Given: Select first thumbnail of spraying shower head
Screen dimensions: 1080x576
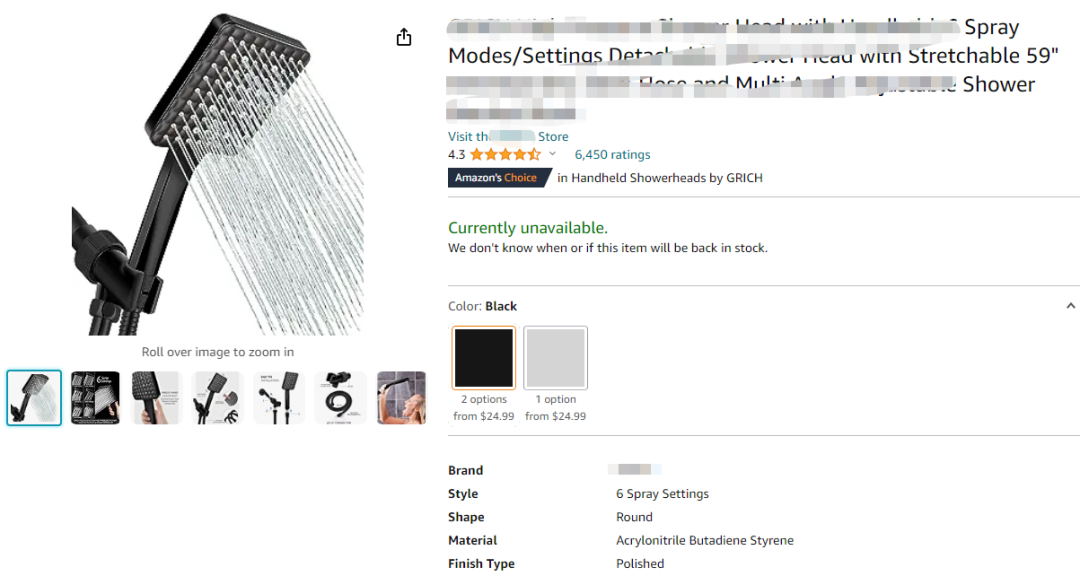Looking at the screenshot, I should point(34,398).
